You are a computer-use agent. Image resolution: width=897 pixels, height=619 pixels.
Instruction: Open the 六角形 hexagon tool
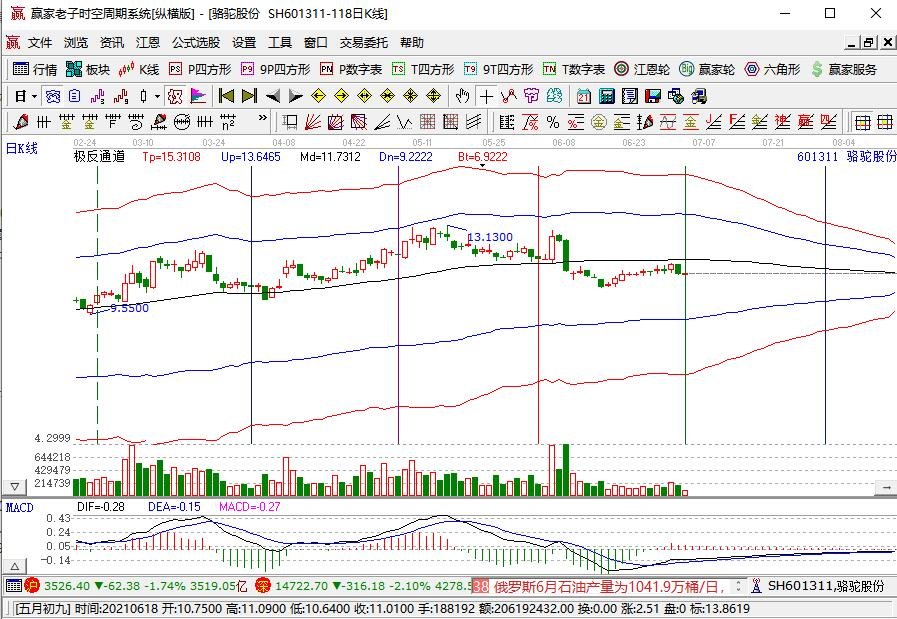pyautogui.click(x=772, y=69)
